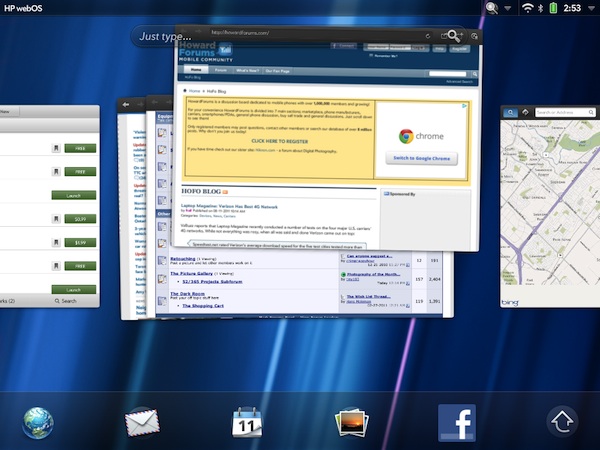Toggle the Remember Me checkbox
The height and width of the screenshot is (450, 600).
point(371,55)
